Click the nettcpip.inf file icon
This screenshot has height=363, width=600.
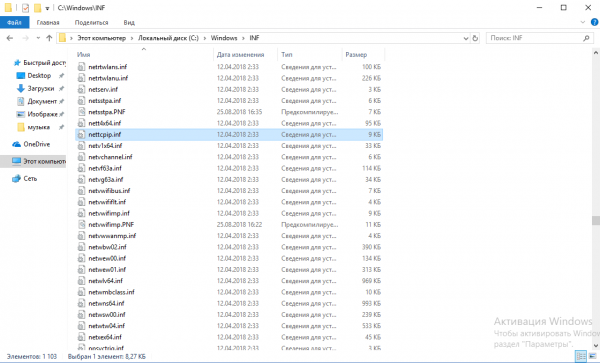coord(81,135)
